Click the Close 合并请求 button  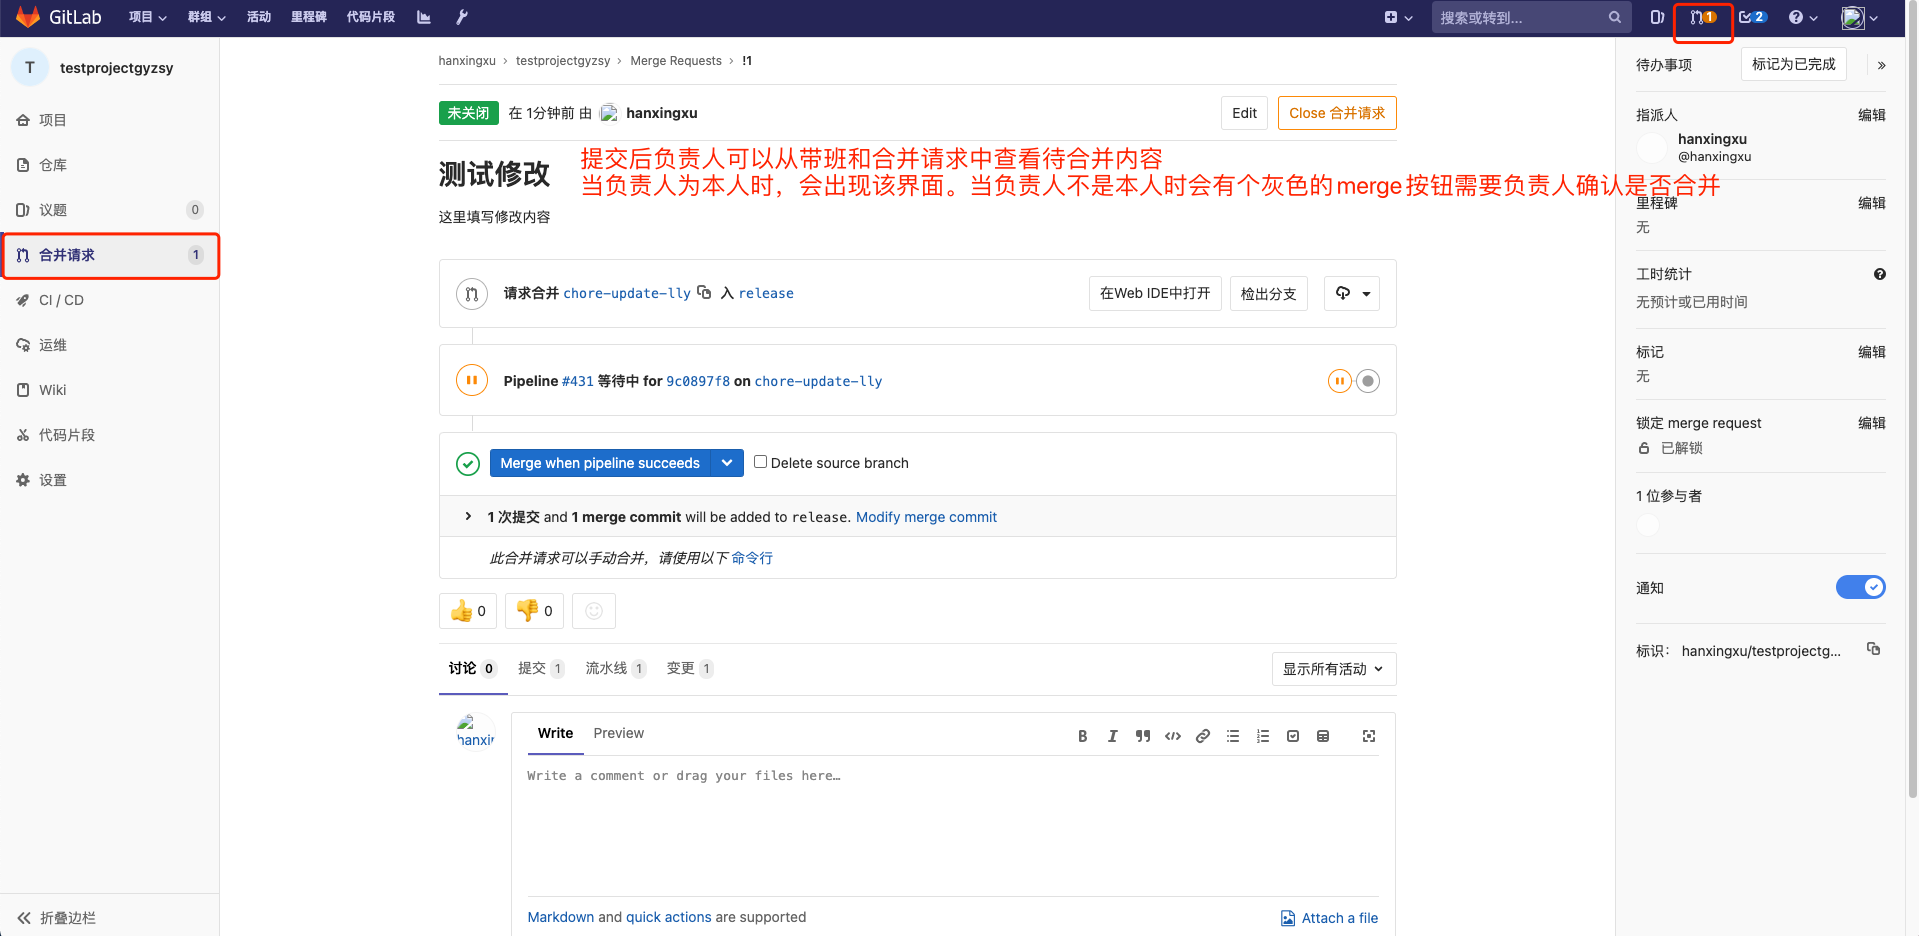1337,113
